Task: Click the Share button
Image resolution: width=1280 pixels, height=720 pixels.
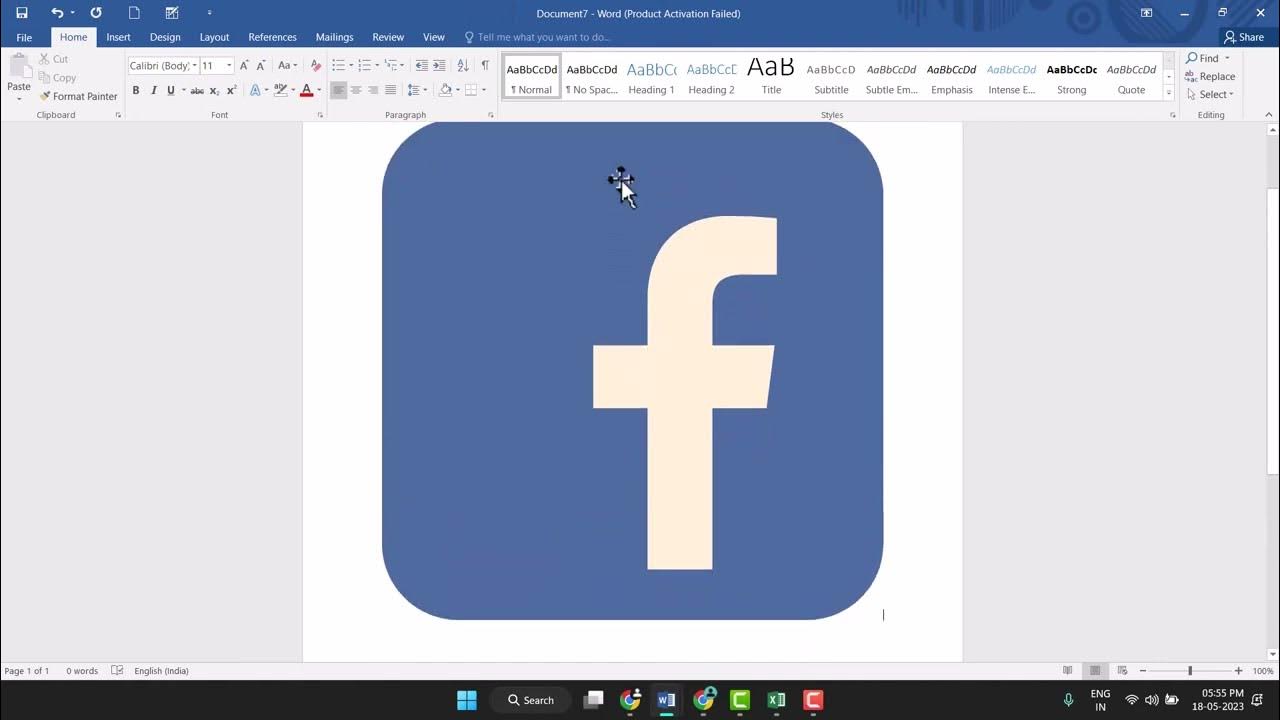Action: coord(1244,37)
